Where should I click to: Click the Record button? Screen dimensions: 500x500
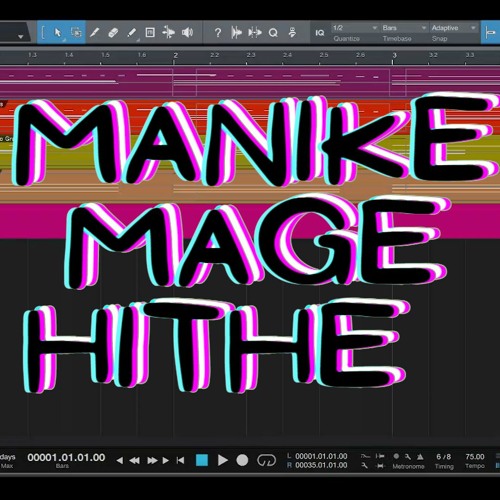point(242,460)
